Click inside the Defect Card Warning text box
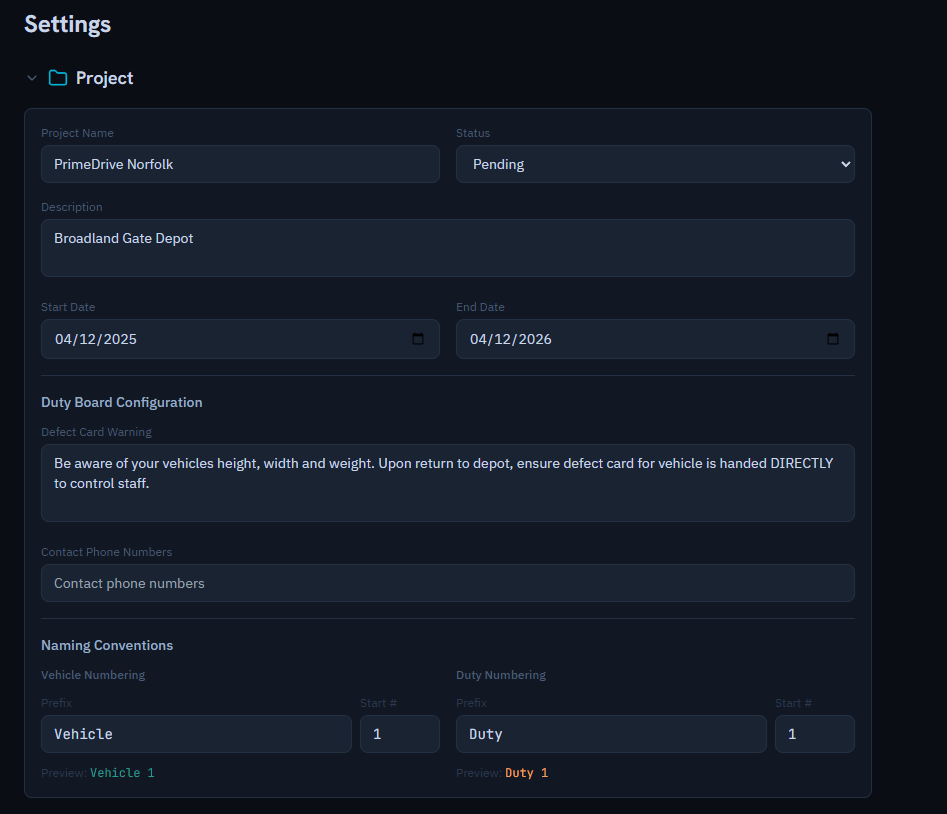The height and width of the screenshot is (814, 947). tap(447, 482)
